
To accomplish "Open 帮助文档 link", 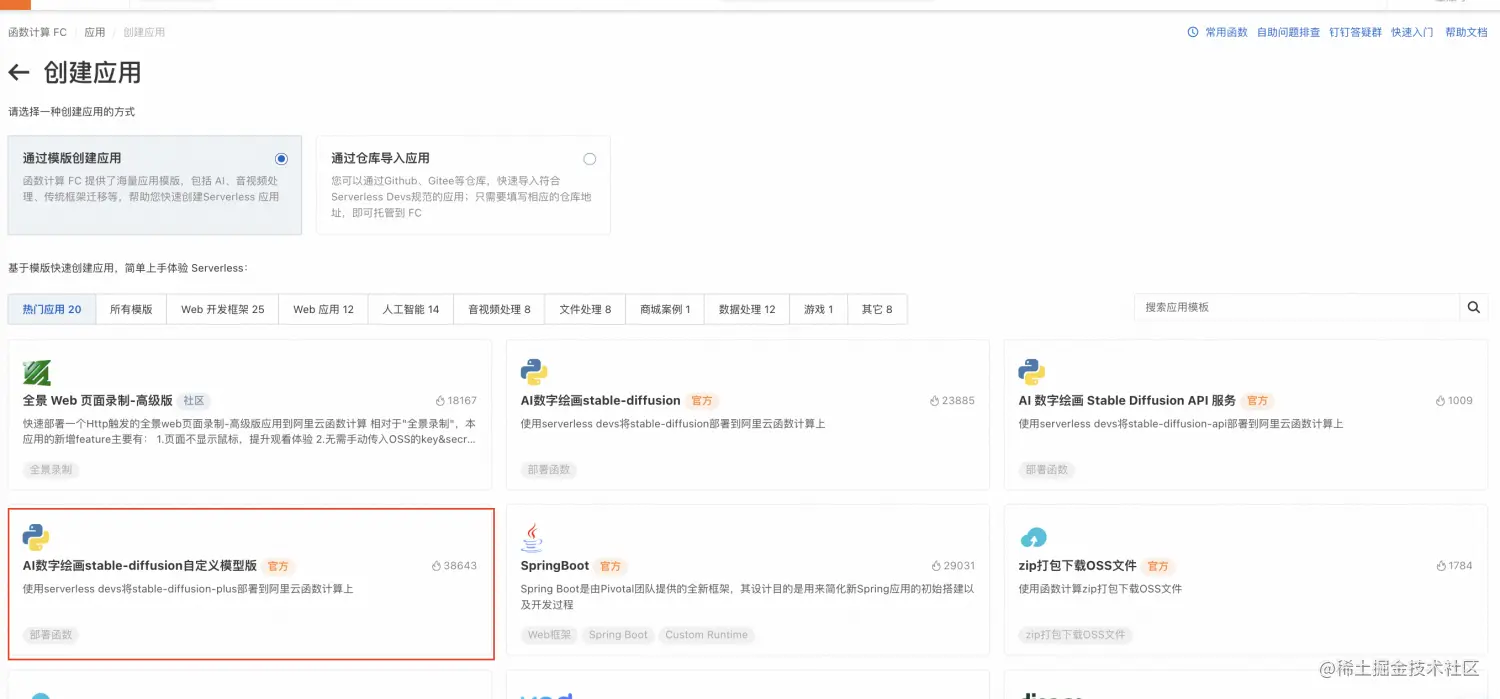I will 1466,32.
